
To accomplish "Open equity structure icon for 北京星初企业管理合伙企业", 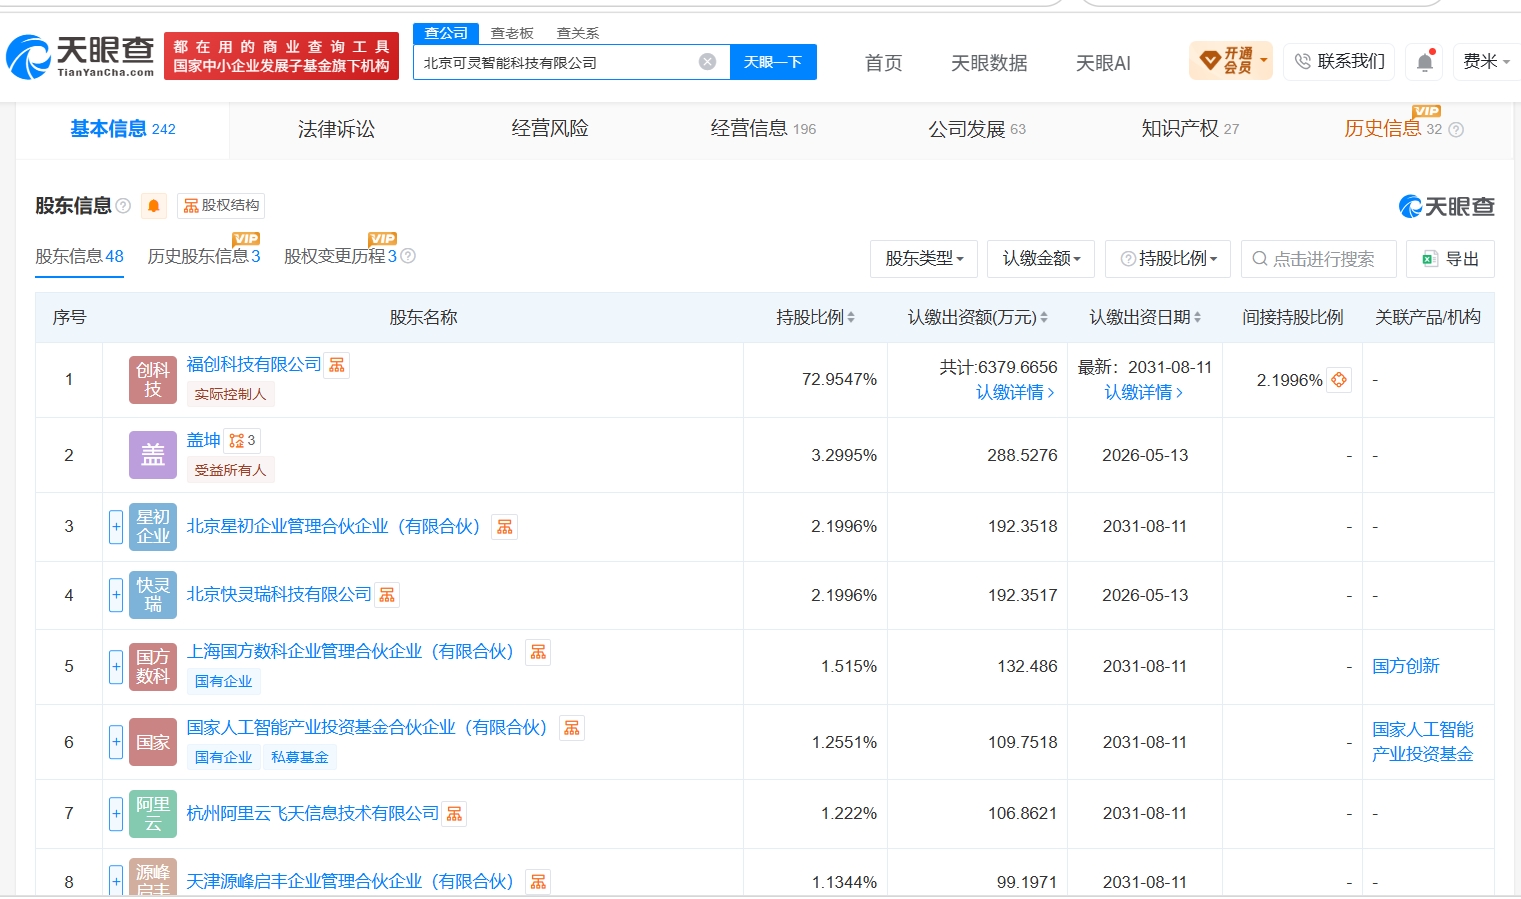I will click(x=504, y=527).
